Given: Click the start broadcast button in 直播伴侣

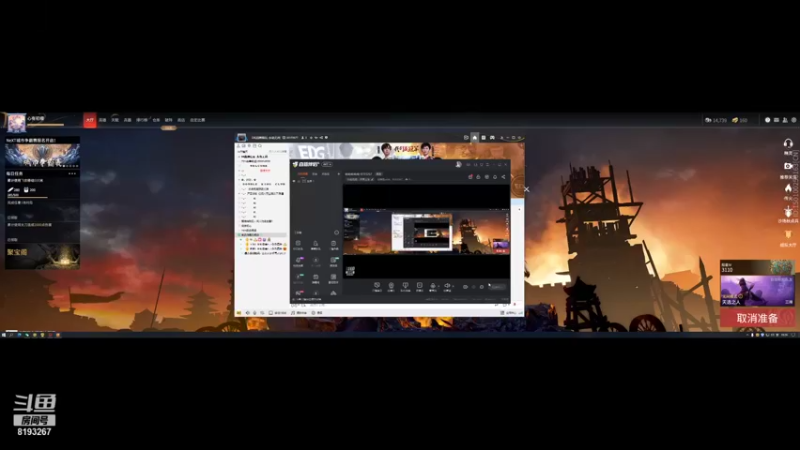Looking at the screenshot, I should tap(497, 287).
